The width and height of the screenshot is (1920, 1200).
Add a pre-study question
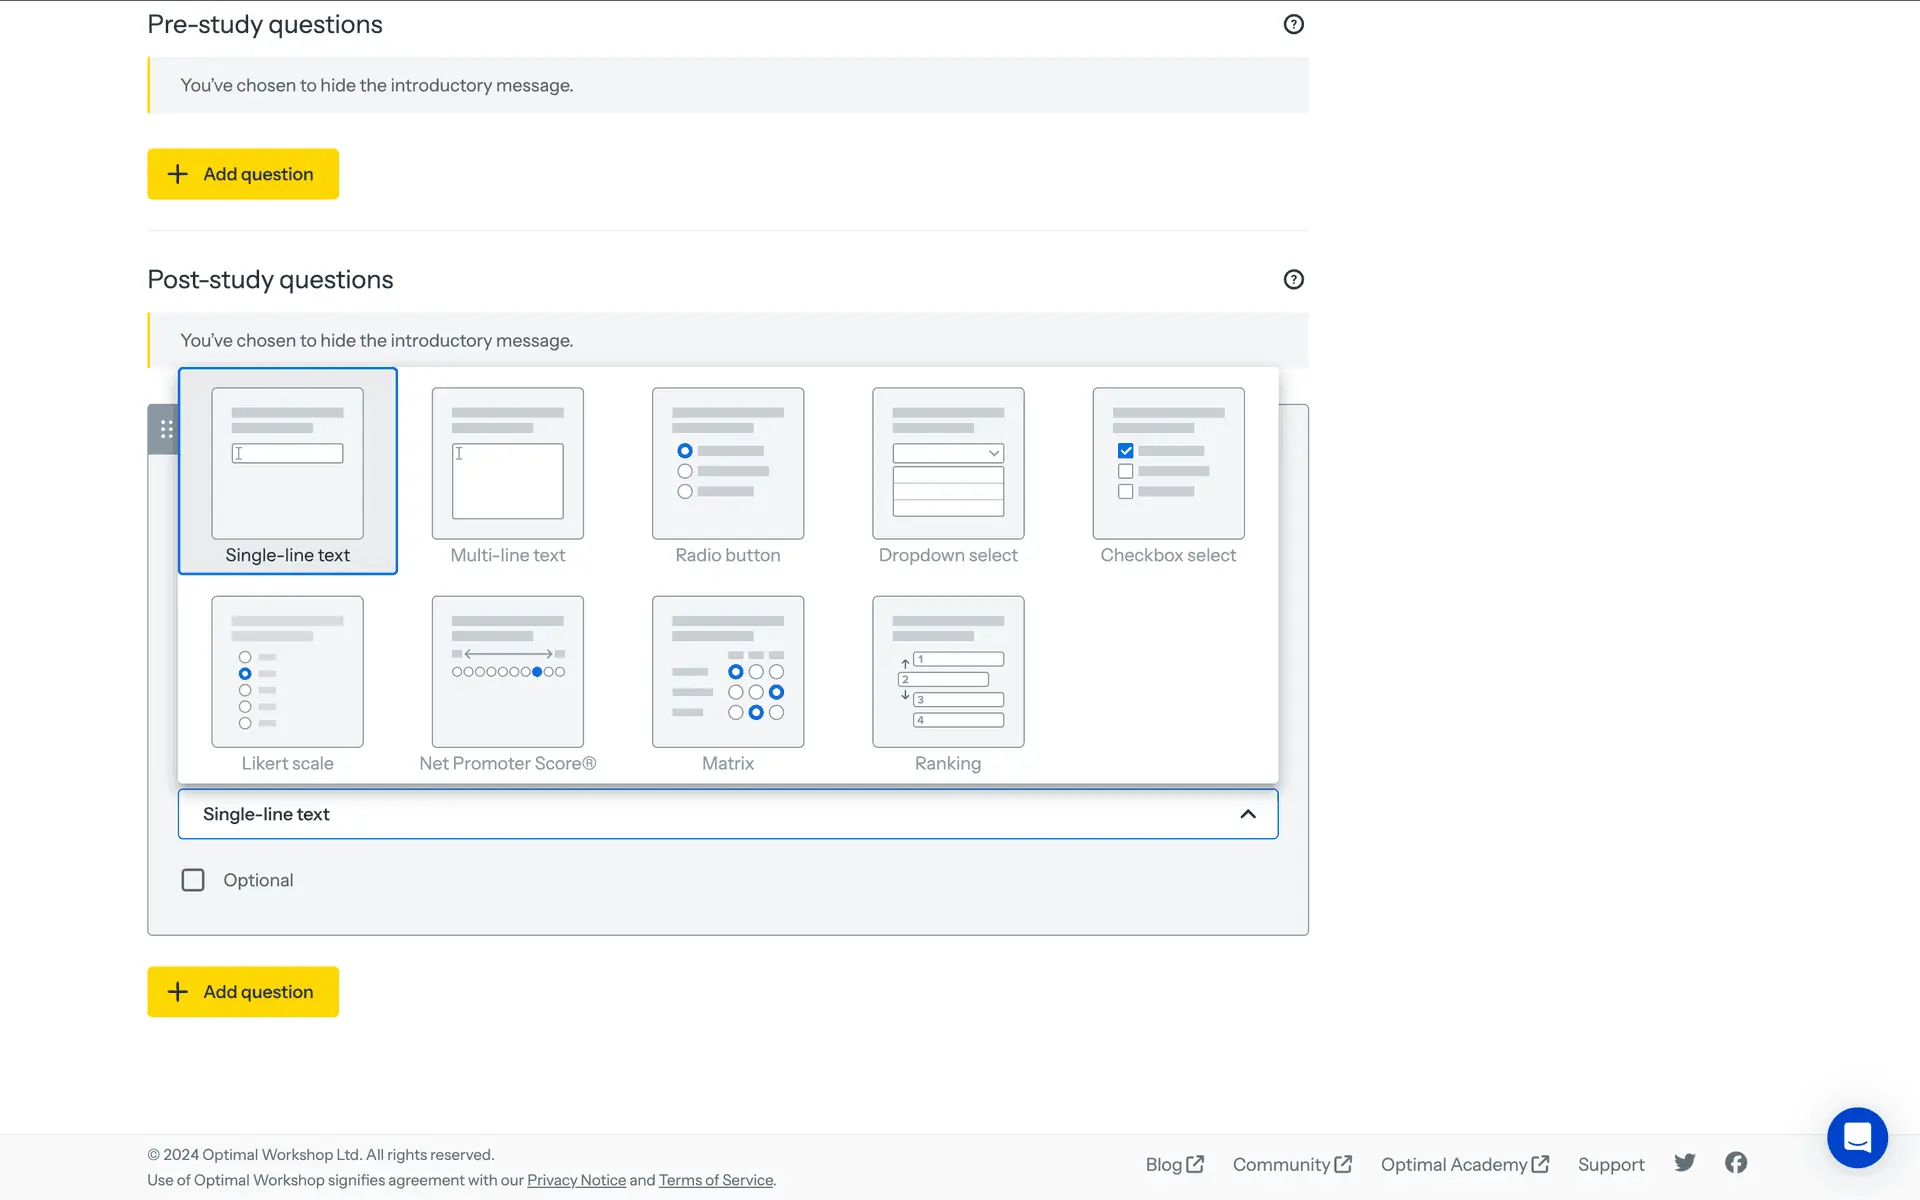[243, 174]
